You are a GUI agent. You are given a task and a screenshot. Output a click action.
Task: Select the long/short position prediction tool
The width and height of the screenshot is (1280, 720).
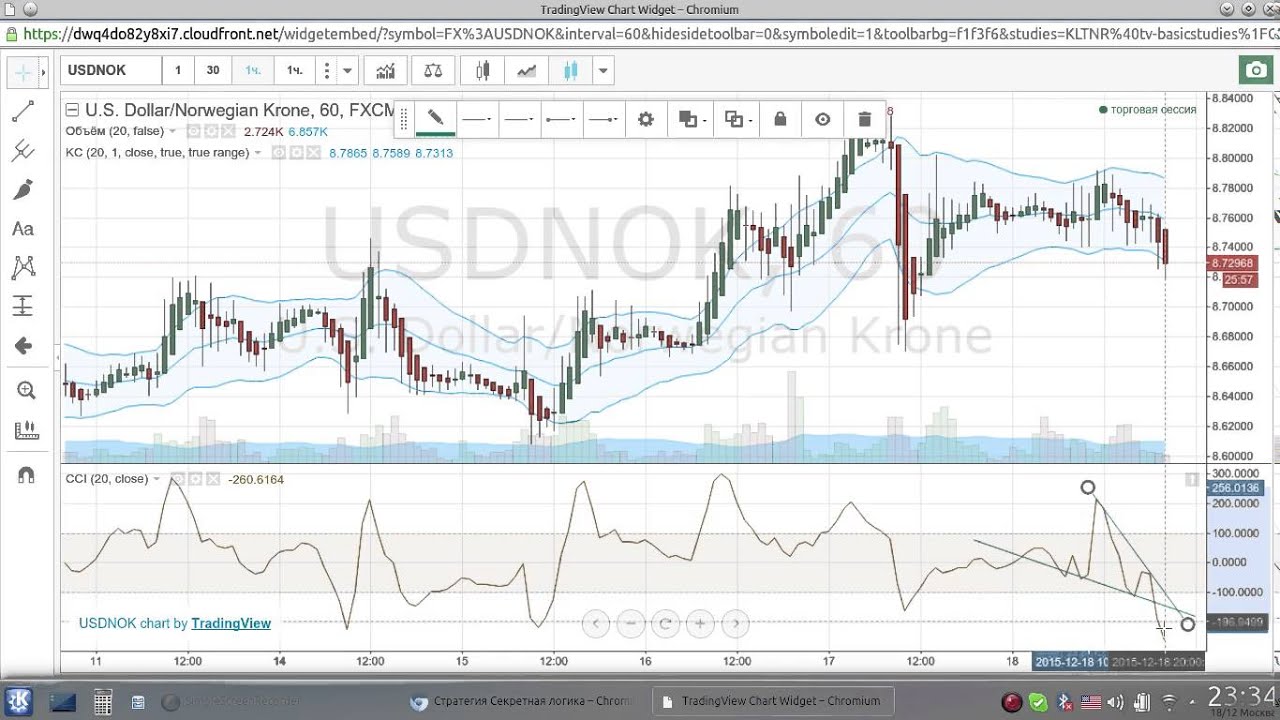(x=22, y=306)
